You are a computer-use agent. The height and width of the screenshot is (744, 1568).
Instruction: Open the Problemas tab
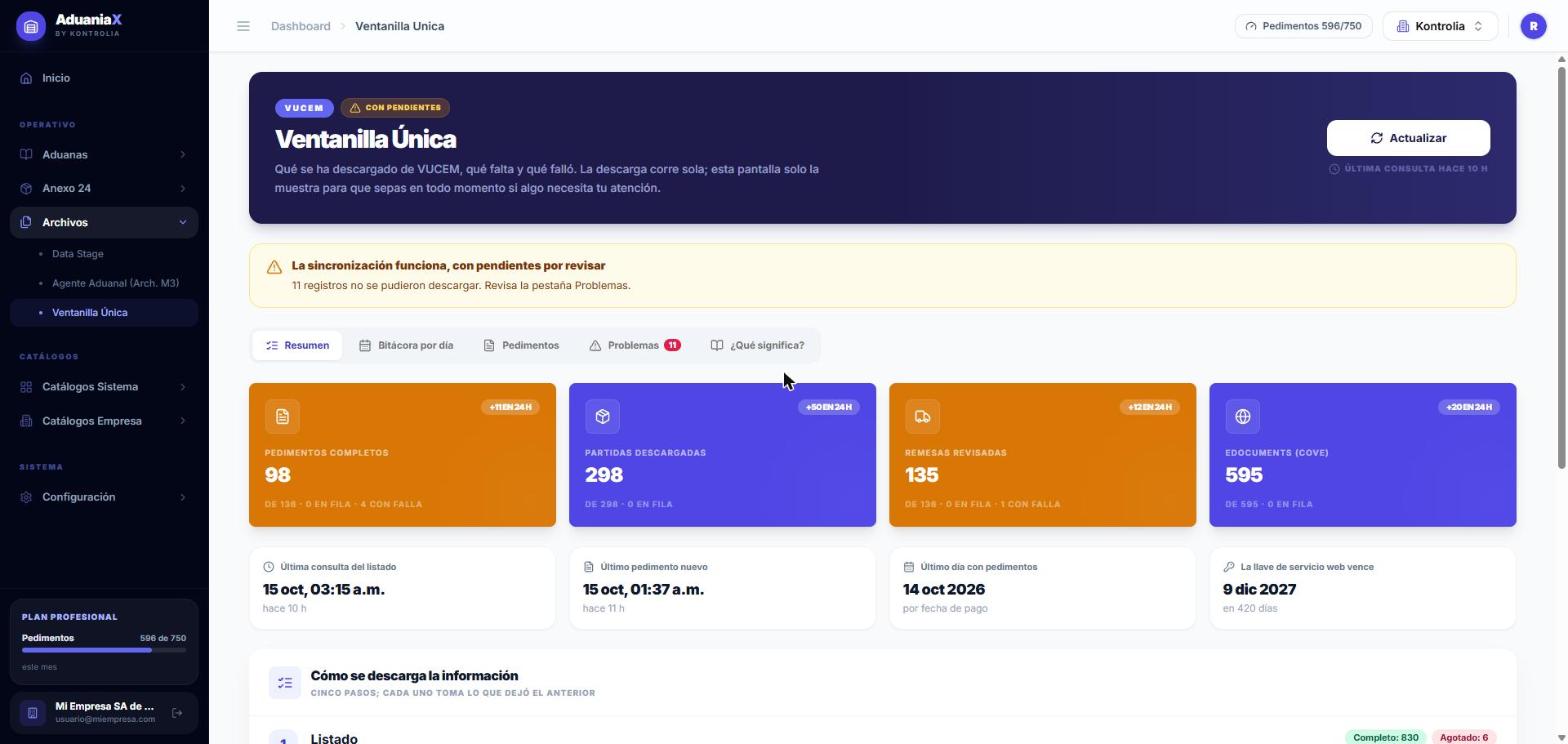coord(635,345)
